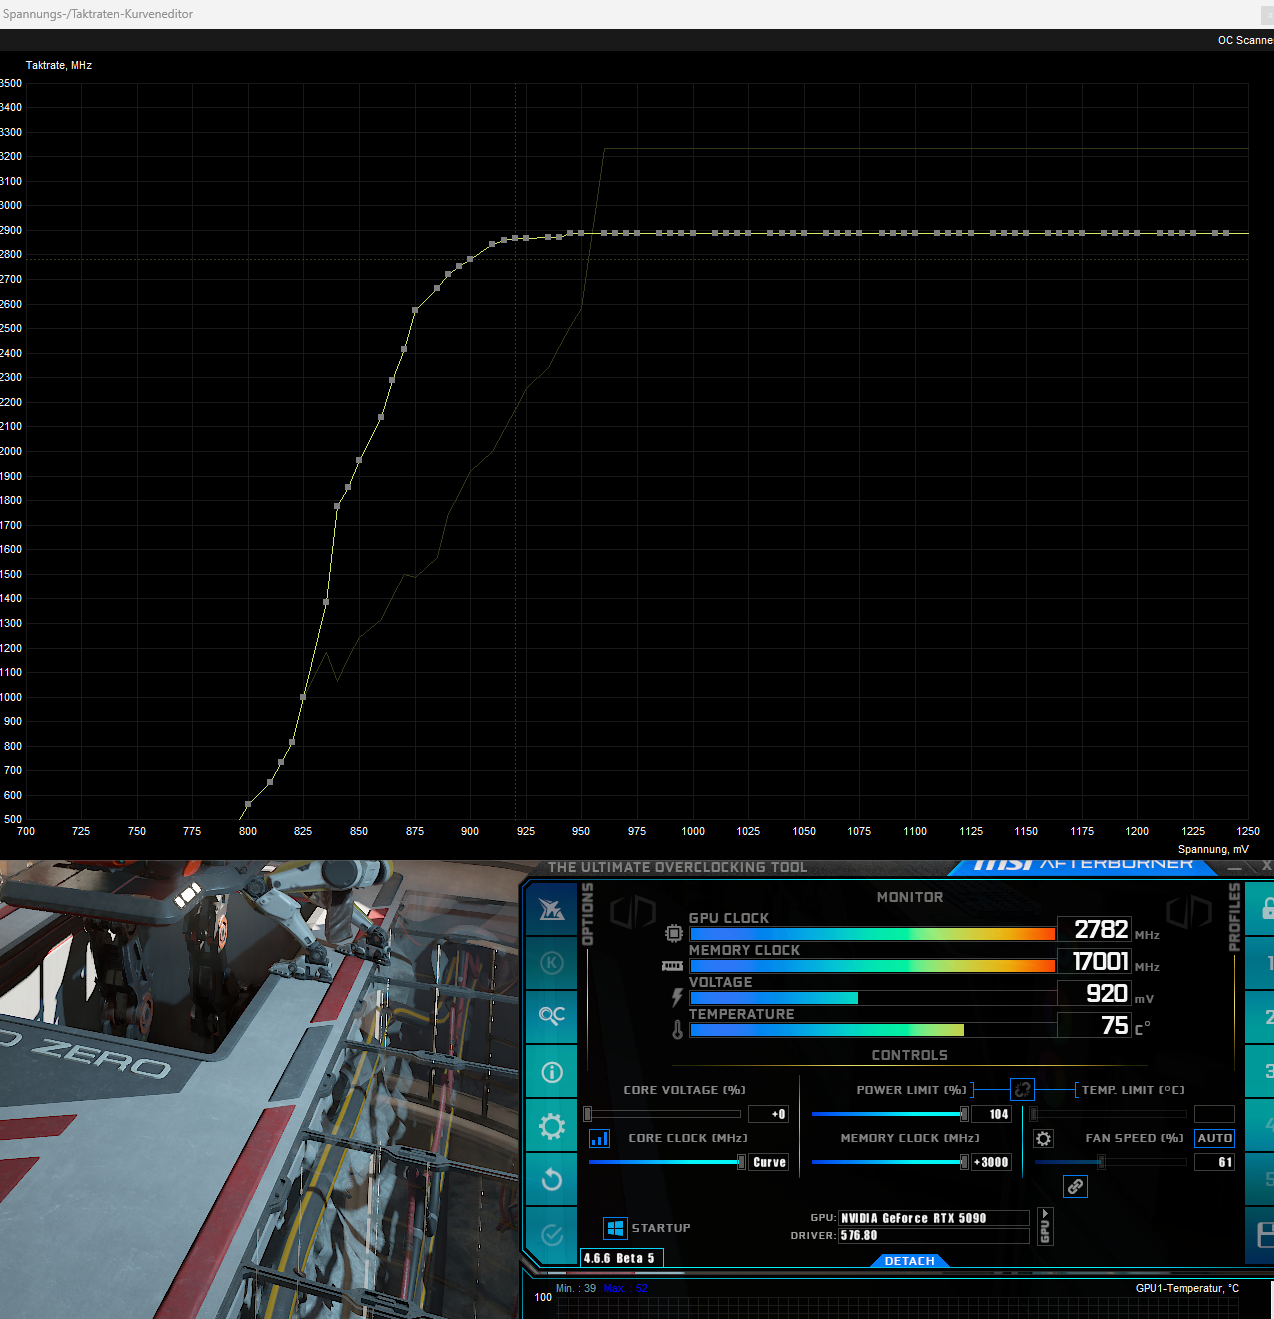This screenshot has width=1274, height=1319.
Task: Toggle power and temp limit link
Action: [x=1022, y=1089]
